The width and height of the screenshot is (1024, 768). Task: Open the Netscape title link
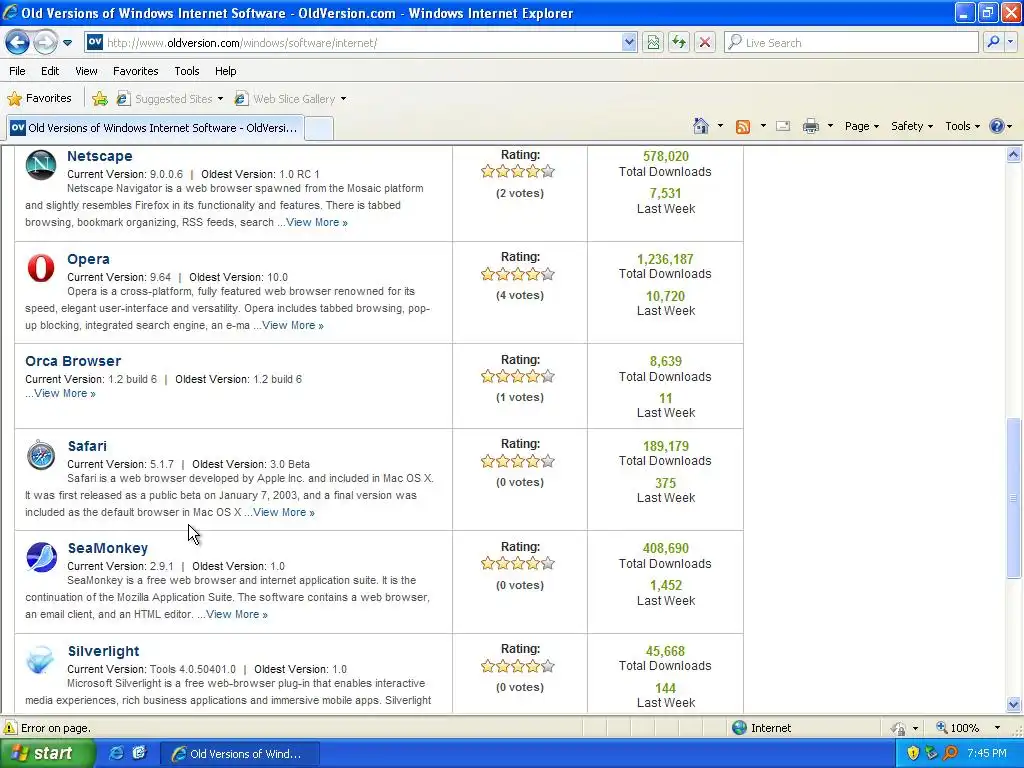pyautogui.click(x=99, y=156)
